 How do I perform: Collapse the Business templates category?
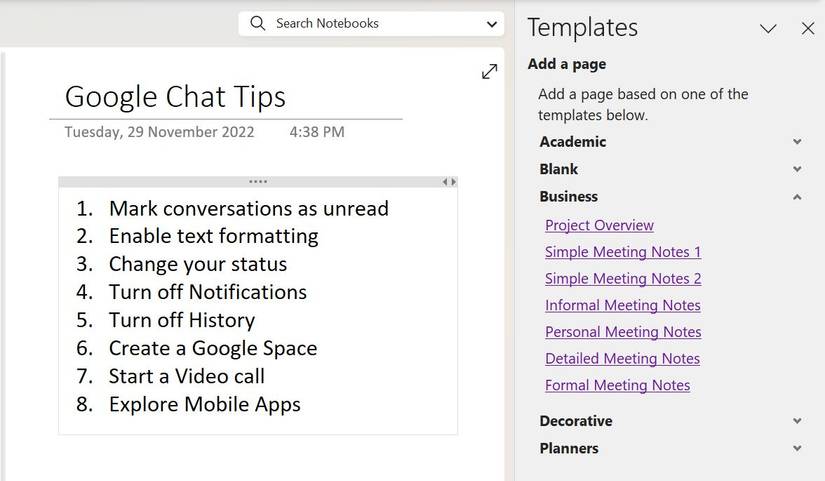797,197
